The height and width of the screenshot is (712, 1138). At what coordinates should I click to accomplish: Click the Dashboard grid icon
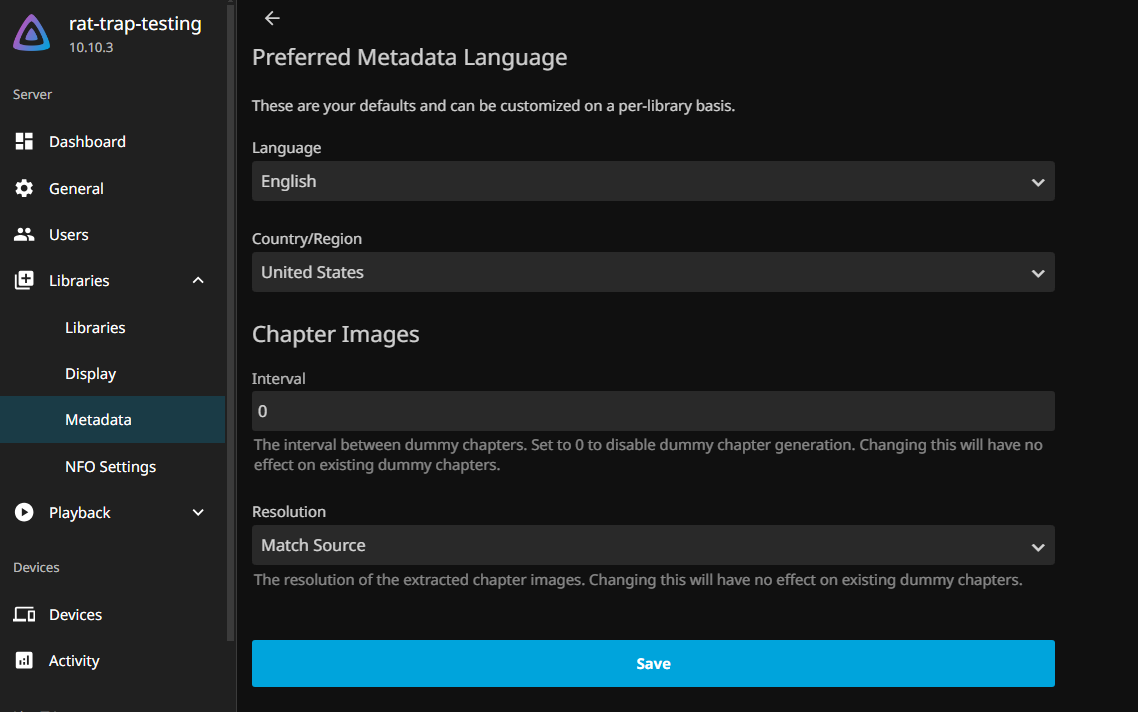pos(25,142)
